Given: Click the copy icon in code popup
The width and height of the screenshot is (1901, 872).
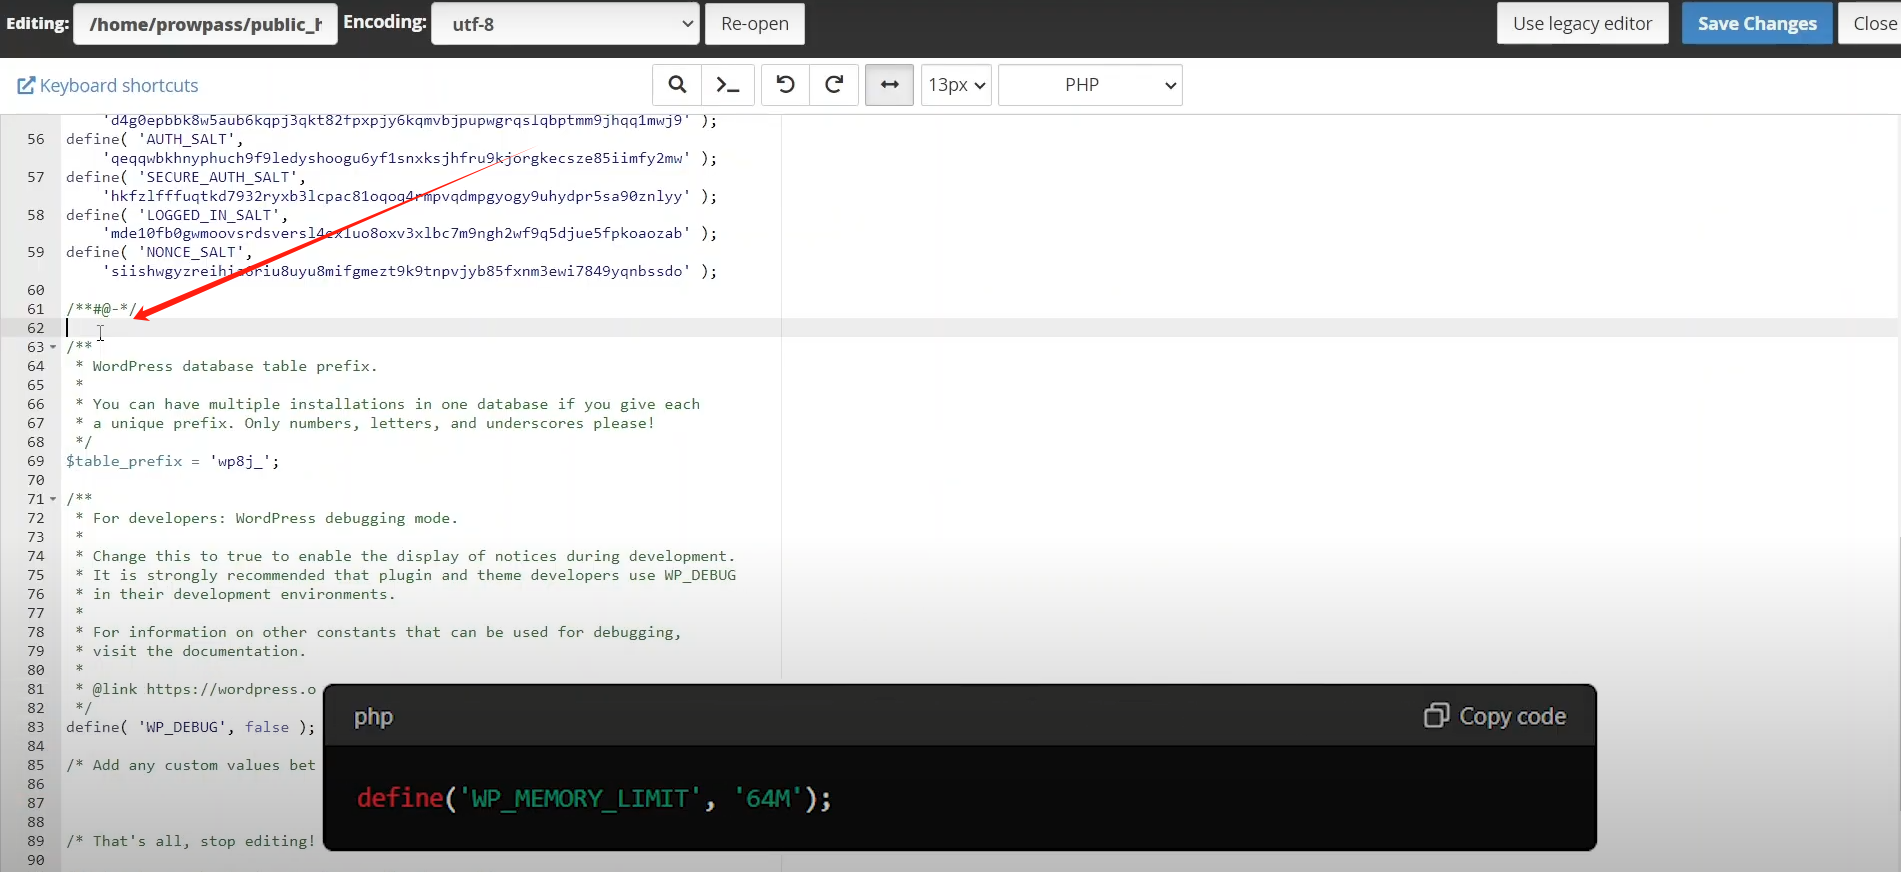Looking at the screenshot, I should [x=1436, y=716].
